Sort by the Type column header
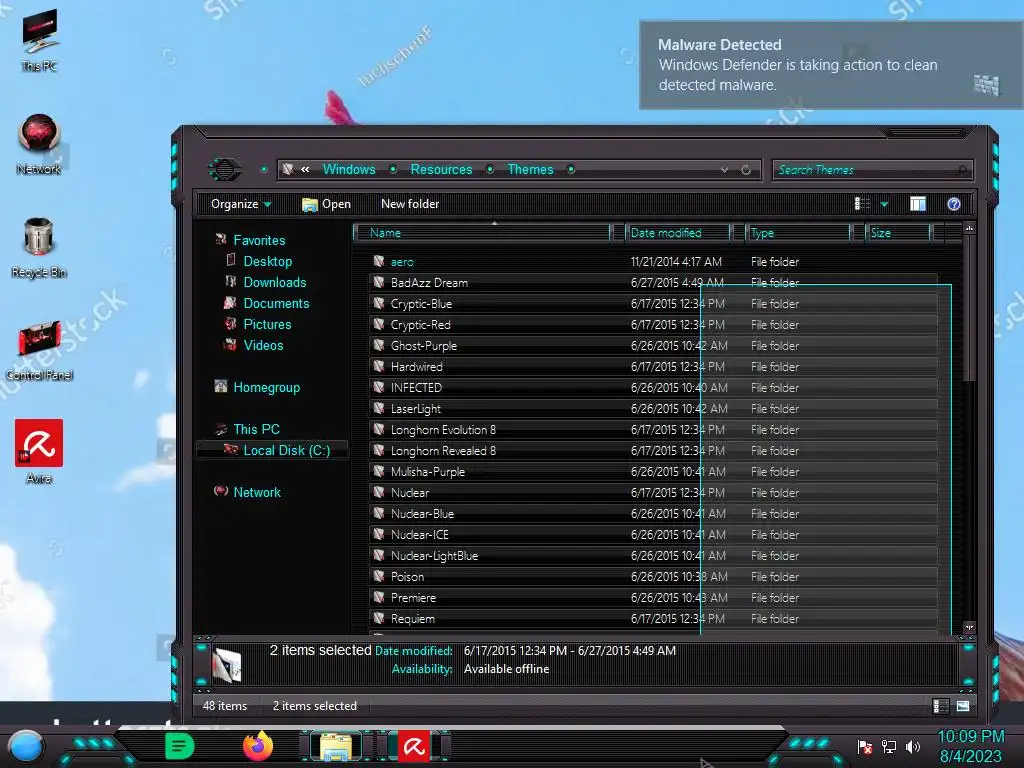The height and width of the screenshot is (768, 1024). (798, 232)
